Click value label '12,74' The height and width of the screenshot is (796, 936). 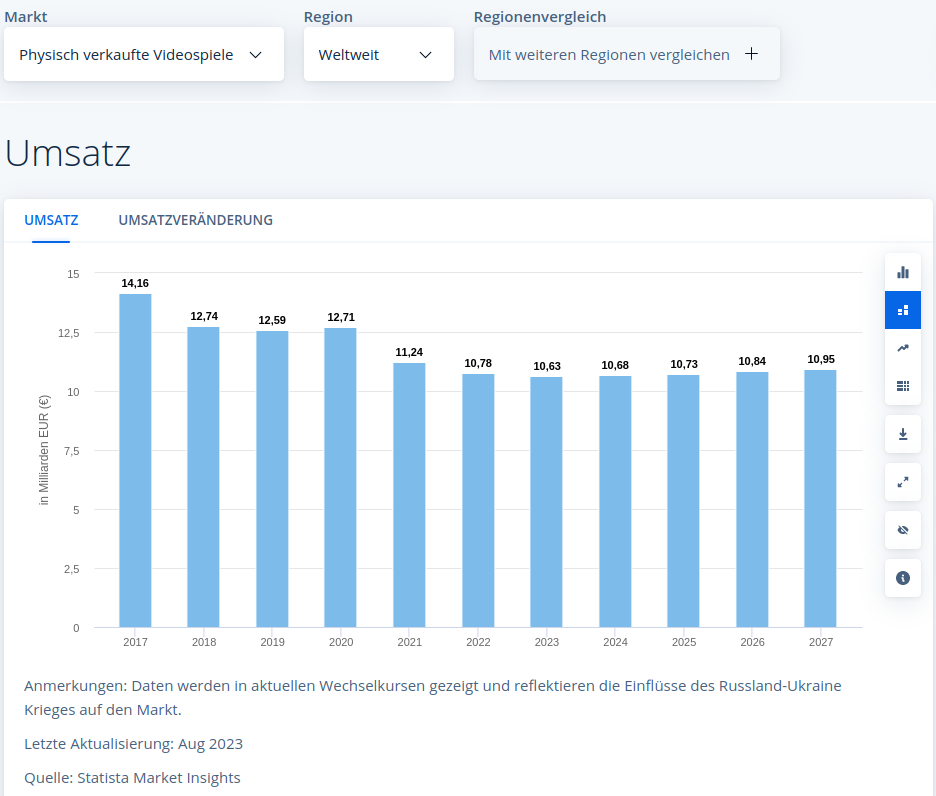204,316
